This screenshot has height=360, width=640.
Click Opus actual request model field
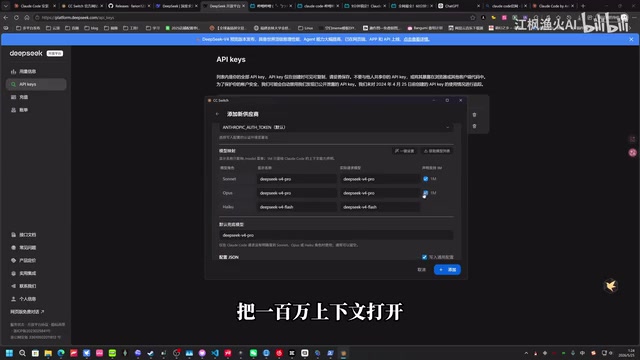tap(380, 193)
